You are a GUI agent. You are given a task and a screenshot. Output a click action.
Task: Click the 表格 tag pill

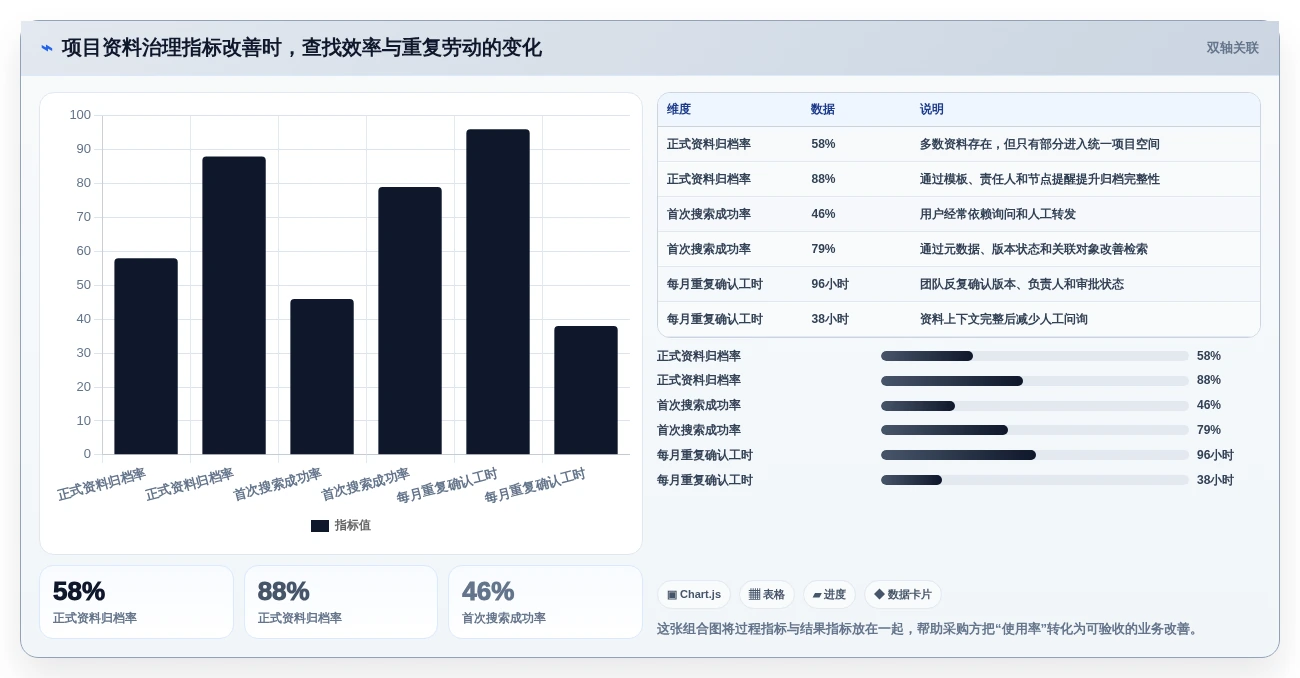click(767, 594)
